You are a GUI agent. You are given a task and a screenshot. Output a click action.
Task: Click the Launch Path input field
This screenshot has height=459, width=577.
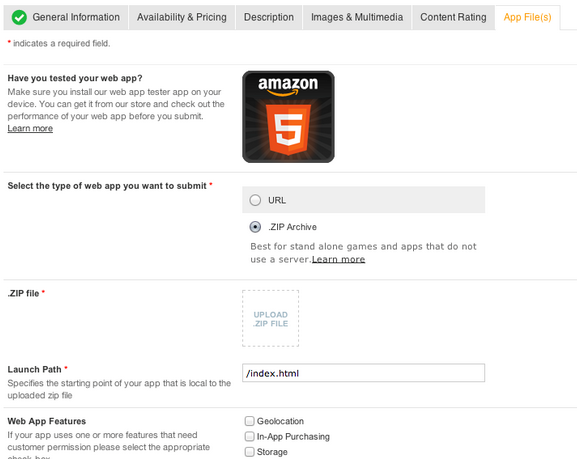tap(364, 373)
